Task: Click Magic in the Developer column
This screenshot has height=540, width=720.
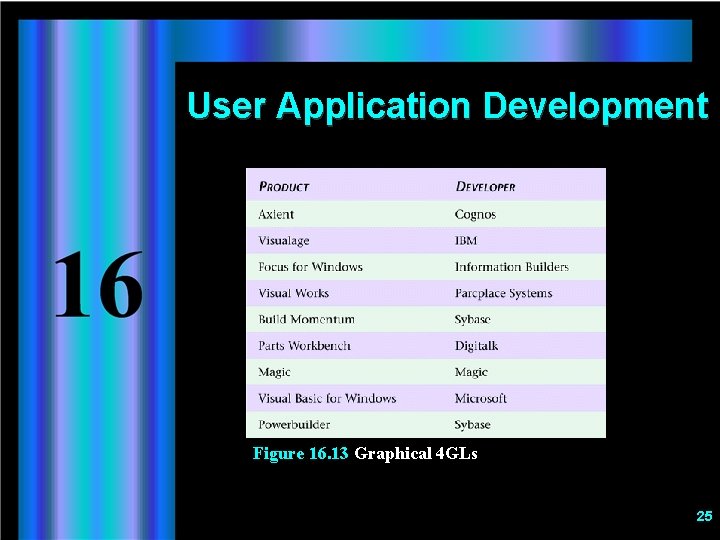Action: click(x=471, y=372)
